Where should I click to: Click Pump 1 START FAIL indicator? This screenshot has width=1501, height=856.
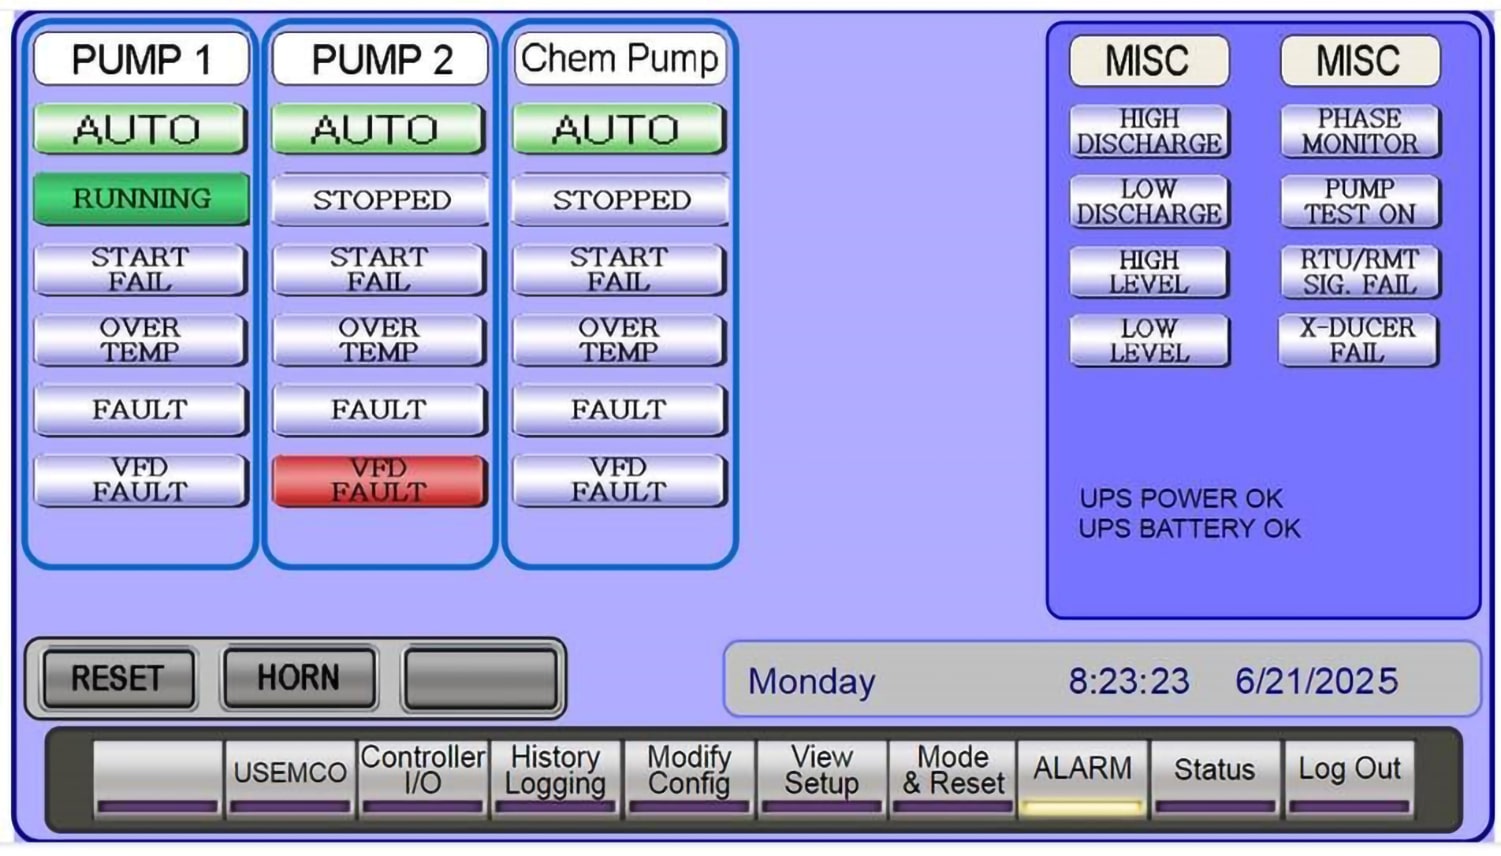(140, 269)
